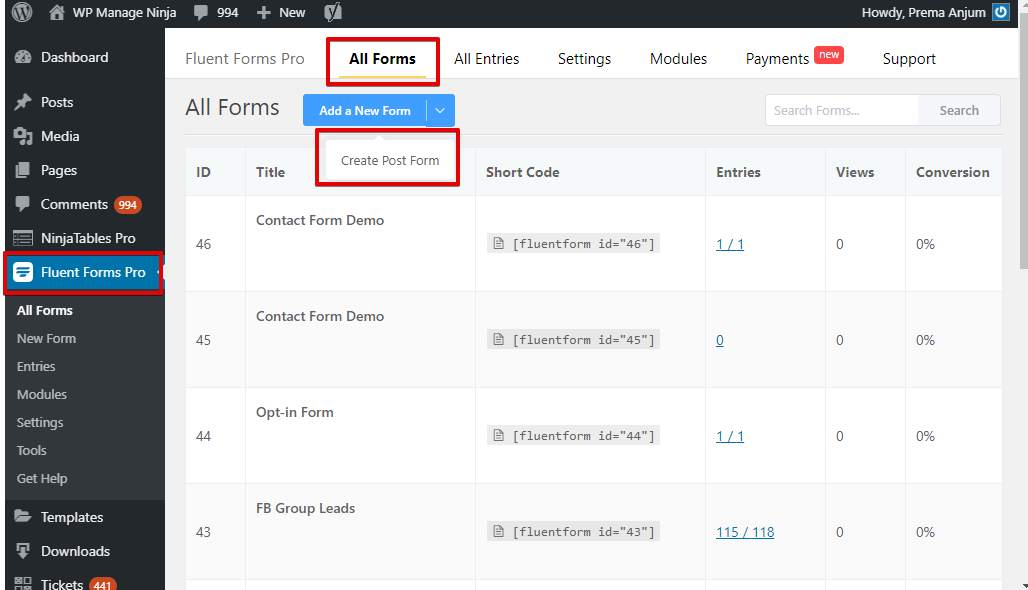Image resolution: width=1028 pixels, height=590 pixels.
Task: Click the WordPress logo in admin bar
Action: click(22, 12)
